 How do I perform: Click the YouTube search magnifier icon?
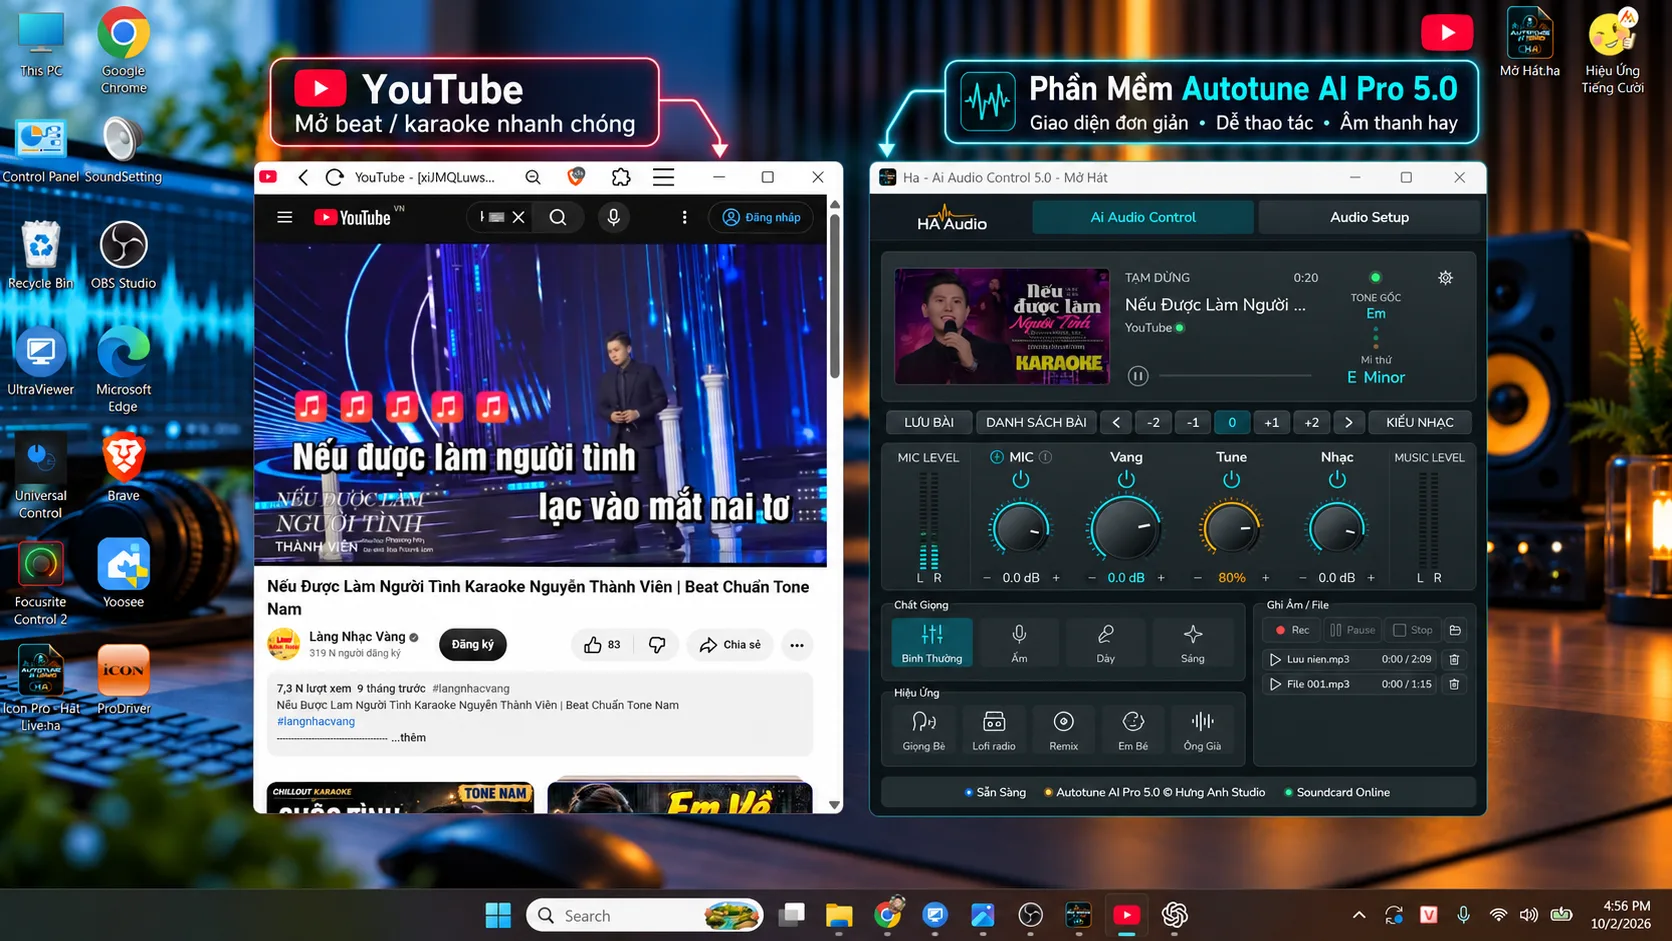(558, 217)
